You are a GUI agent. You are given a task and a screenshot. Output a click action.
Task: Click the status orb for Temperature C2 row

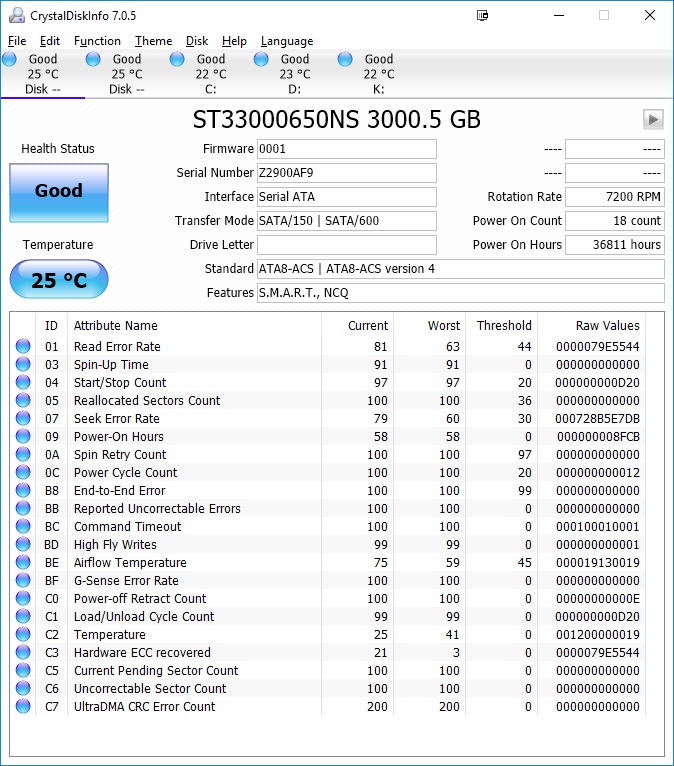(23, 635)
